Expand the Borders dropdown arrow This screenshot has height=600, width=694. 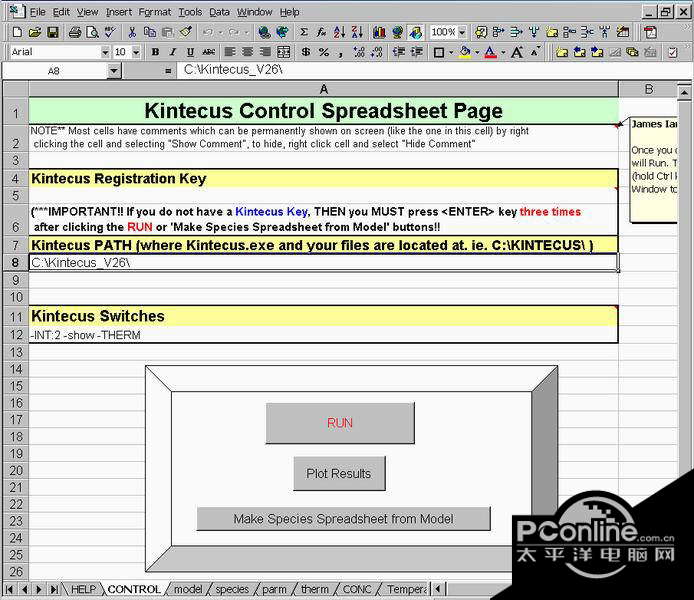point(451,52)
